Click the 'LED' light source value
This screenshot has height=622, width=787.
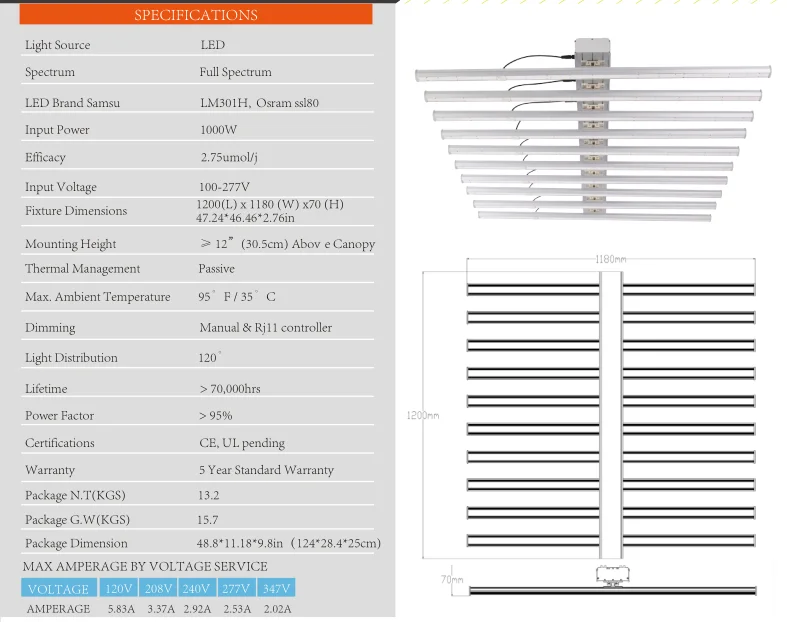coord(213,45)
